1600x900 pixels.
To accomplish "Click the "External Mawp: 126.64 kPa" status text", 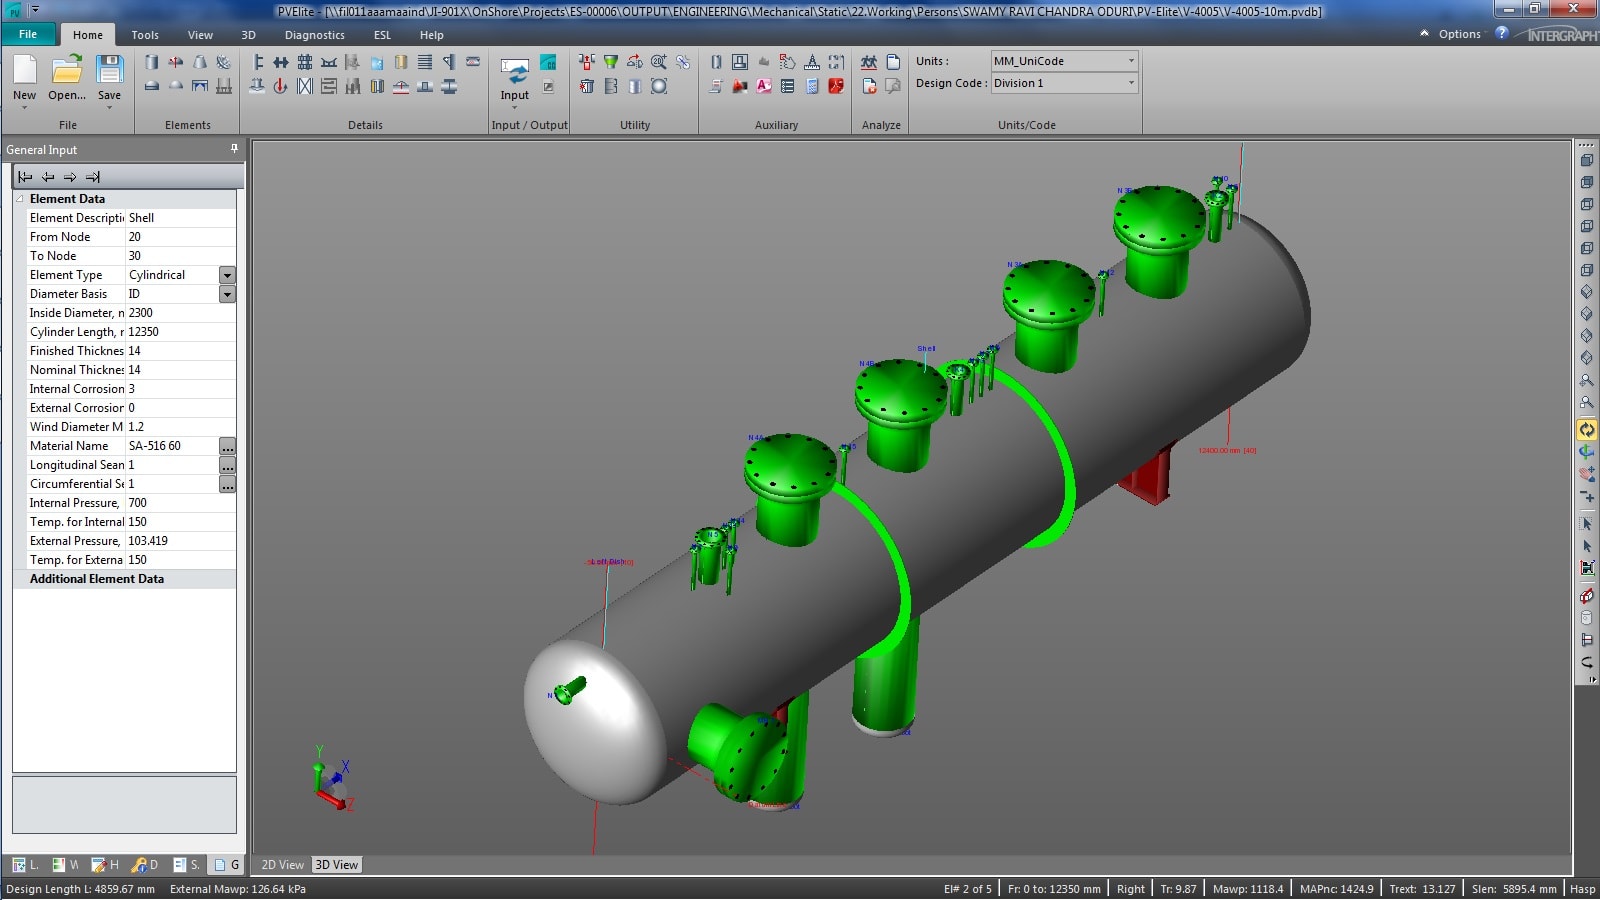I will click(238, 889).
